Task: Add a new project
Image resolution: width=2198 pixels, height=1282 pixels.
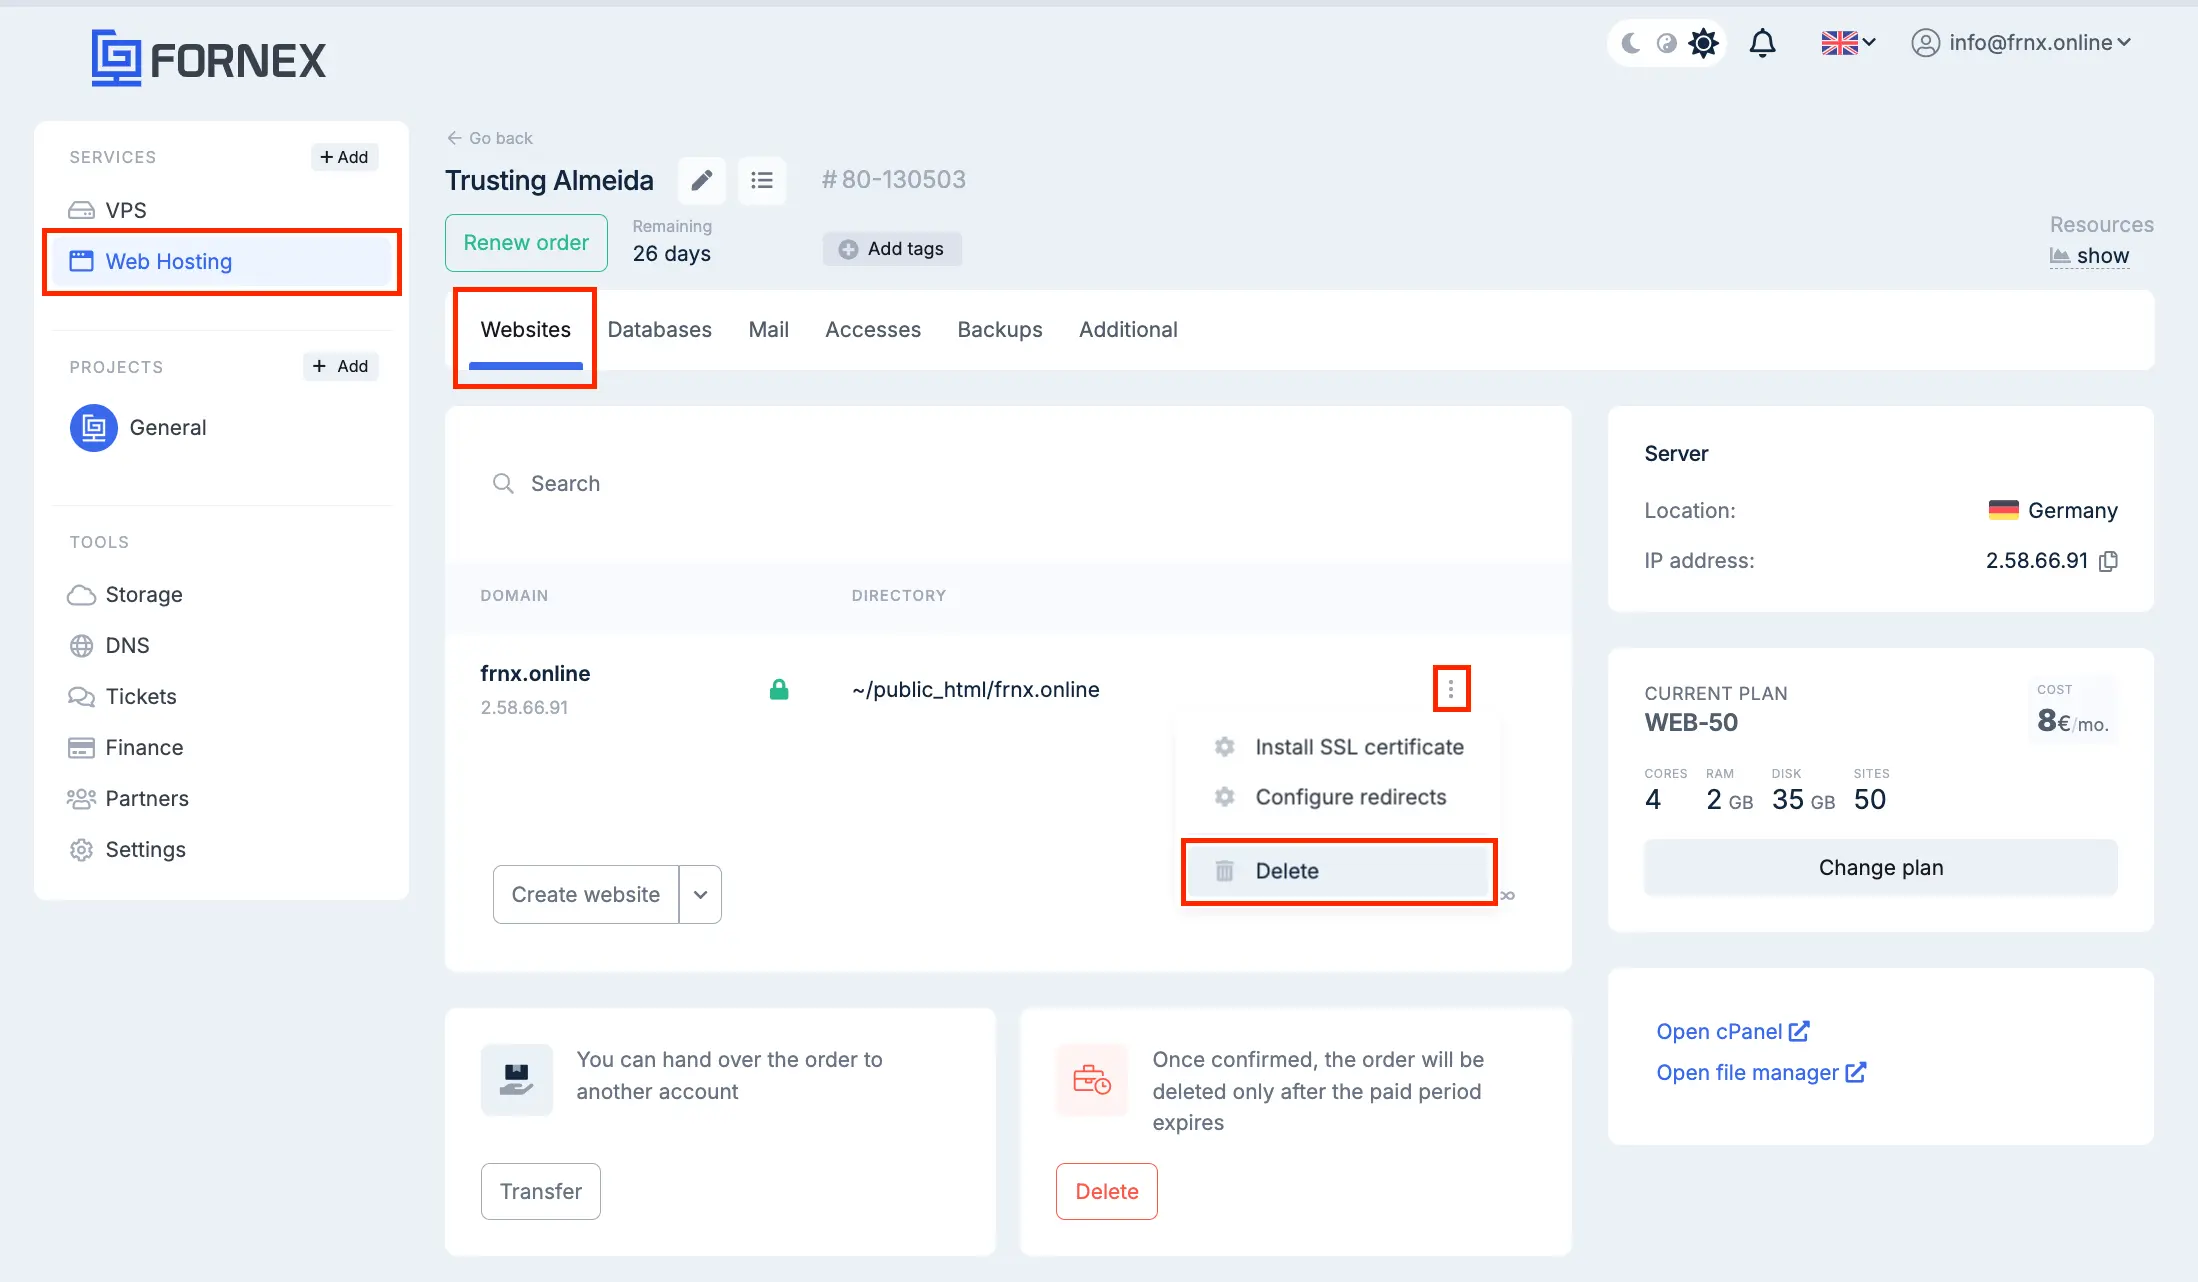Action: (x=340, y=366)
